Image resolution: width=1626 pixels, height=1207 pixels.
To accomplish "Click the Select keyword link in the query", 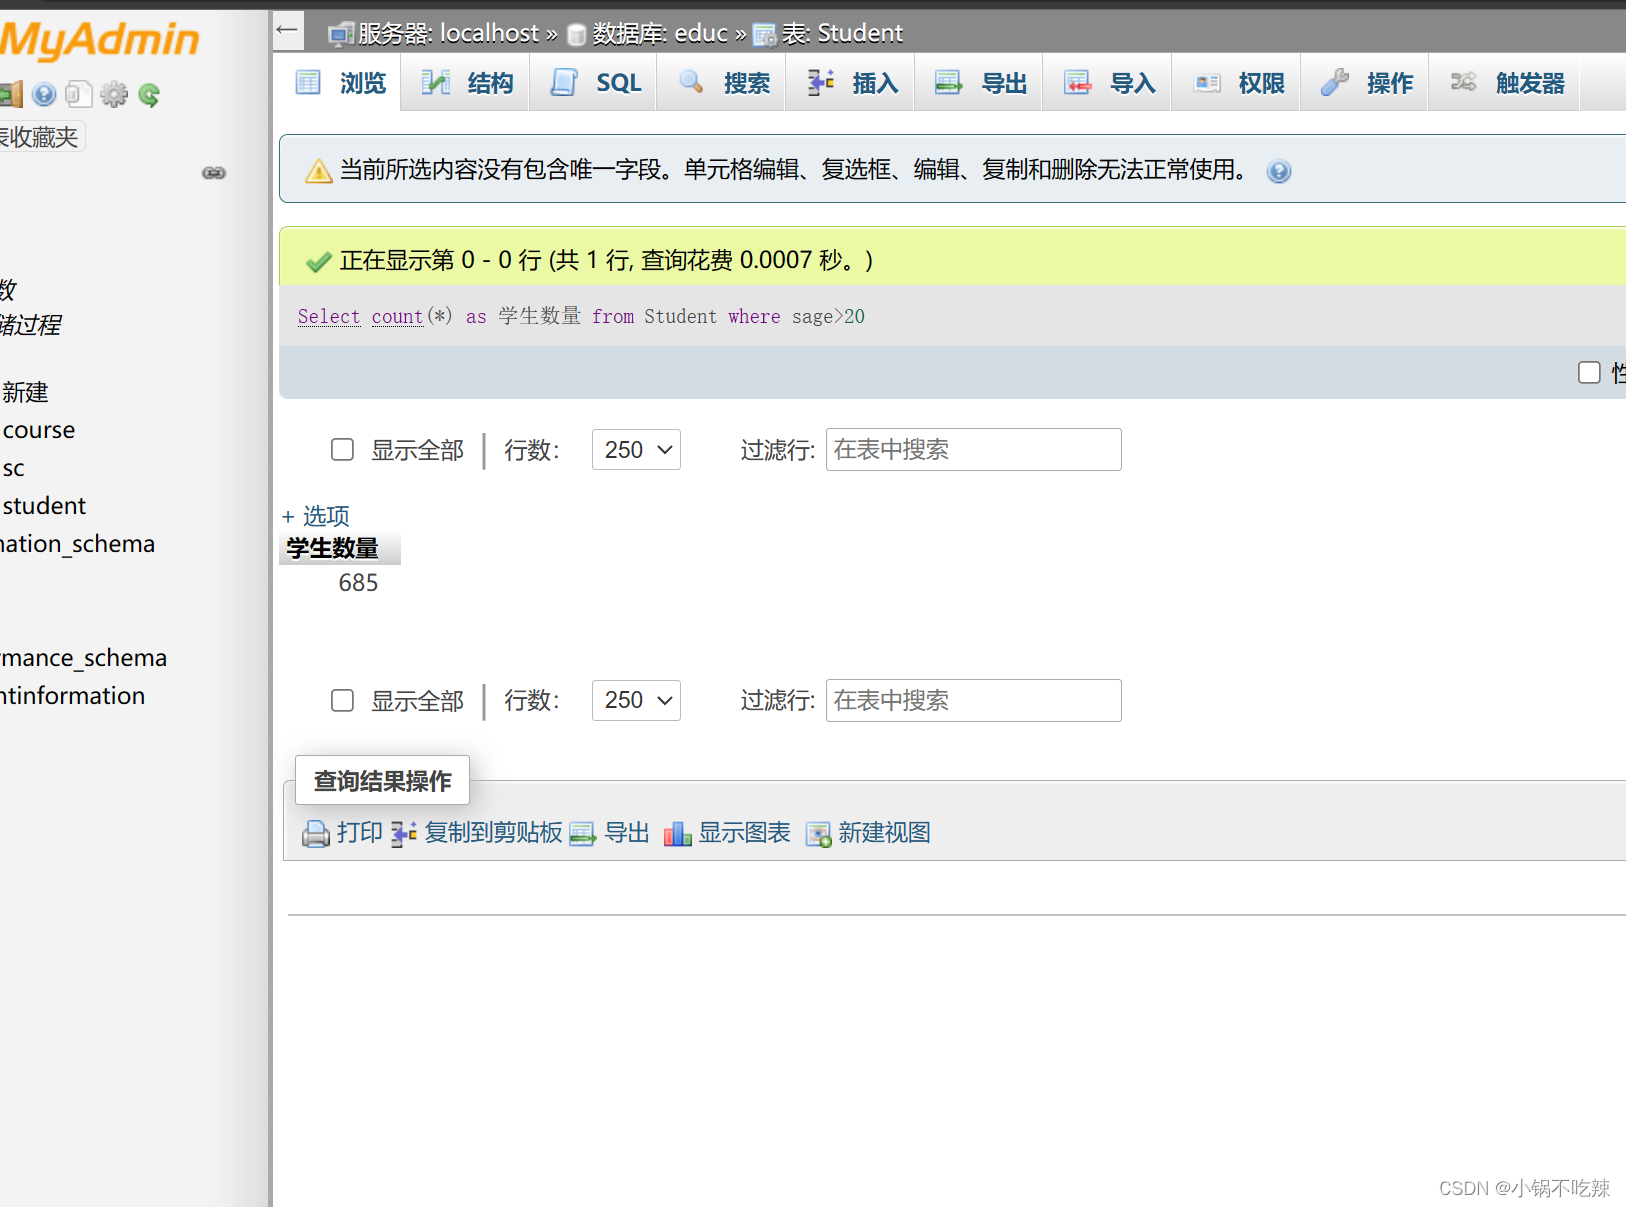I will (328, 316).
